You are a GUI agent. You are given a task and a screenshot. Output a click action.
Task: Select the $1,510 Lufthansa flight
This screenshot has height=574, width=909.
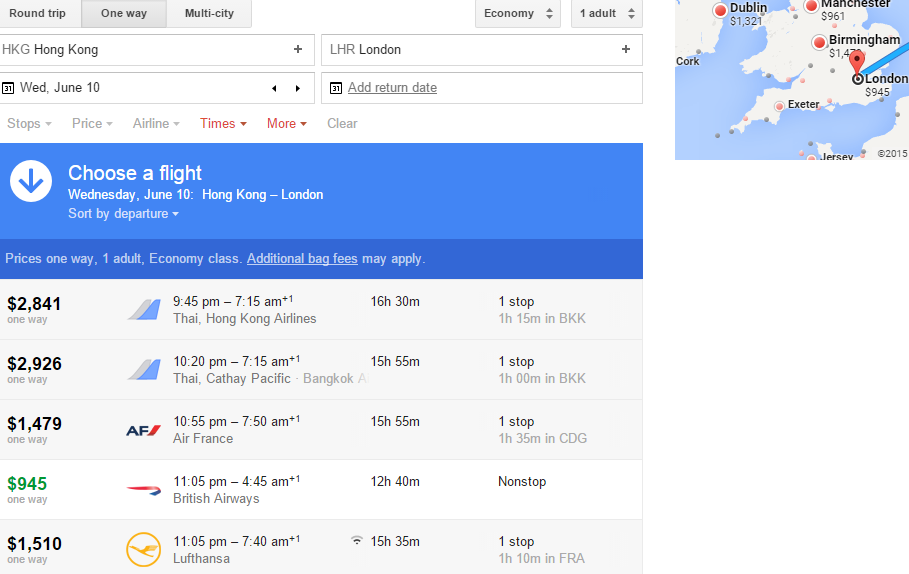click(321, 547)
